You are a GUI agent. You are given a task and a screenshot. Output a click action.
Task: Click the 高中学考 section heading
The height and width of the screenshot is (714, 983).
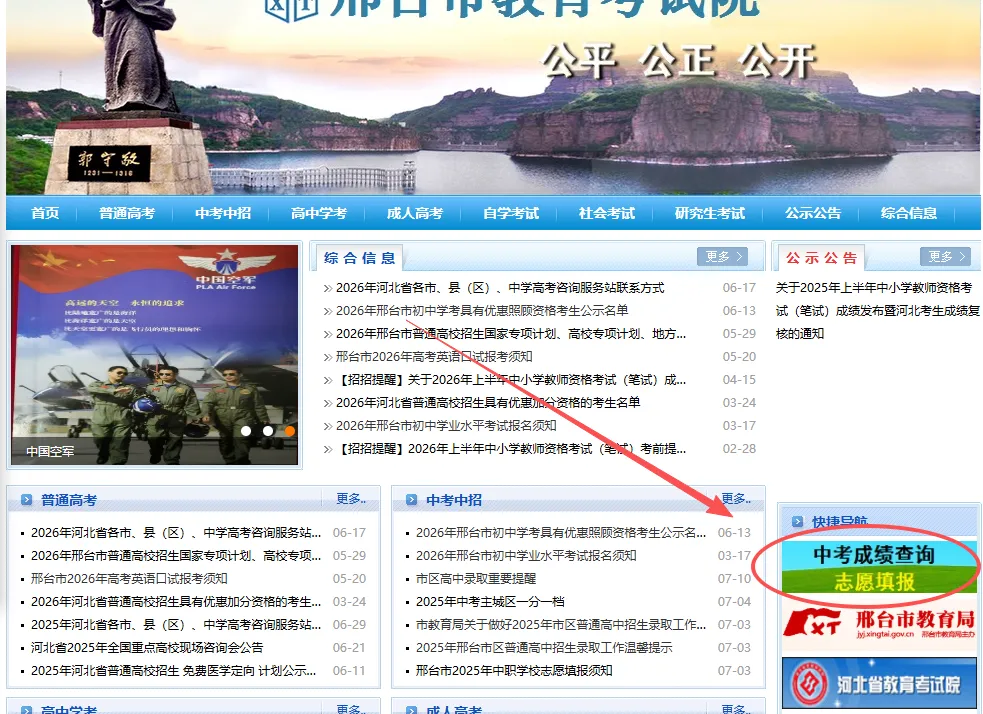coord(69,710)
